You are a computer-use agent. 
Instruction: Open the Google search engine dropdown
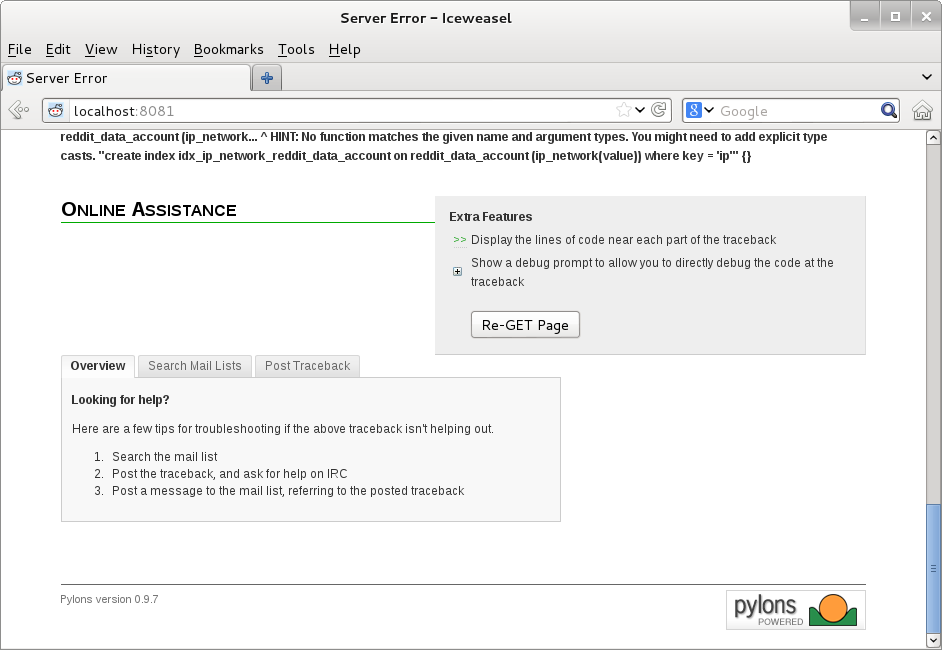point(701,111)
